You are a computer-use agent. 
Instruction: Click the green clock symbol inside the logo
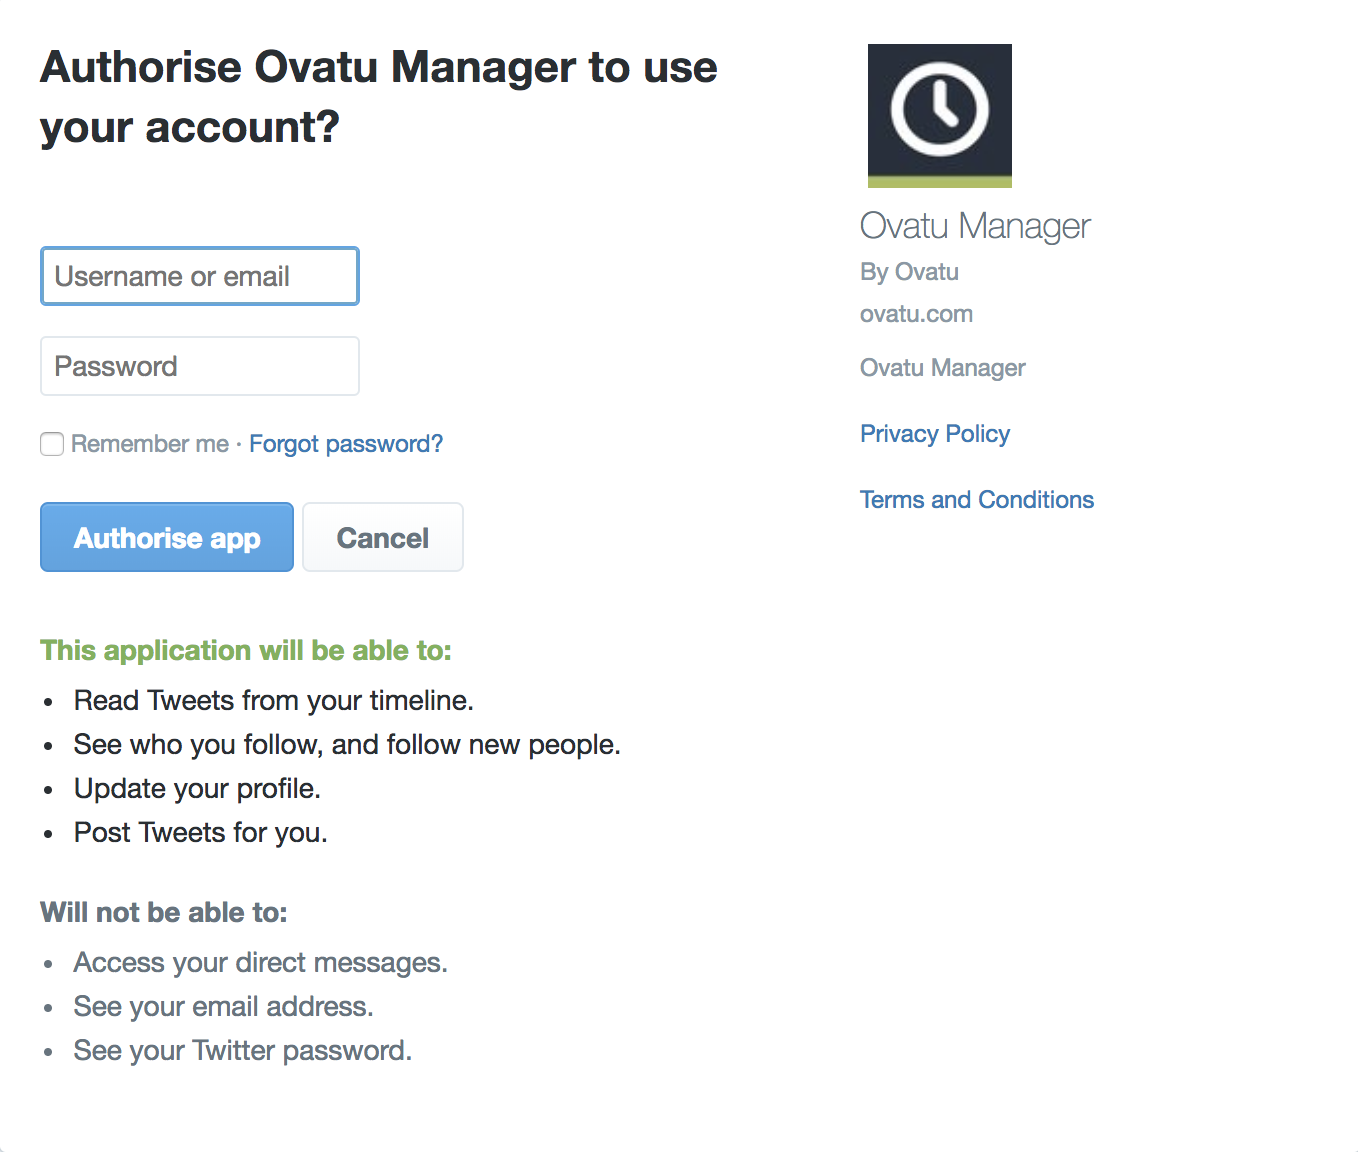(x=939, y=110)
